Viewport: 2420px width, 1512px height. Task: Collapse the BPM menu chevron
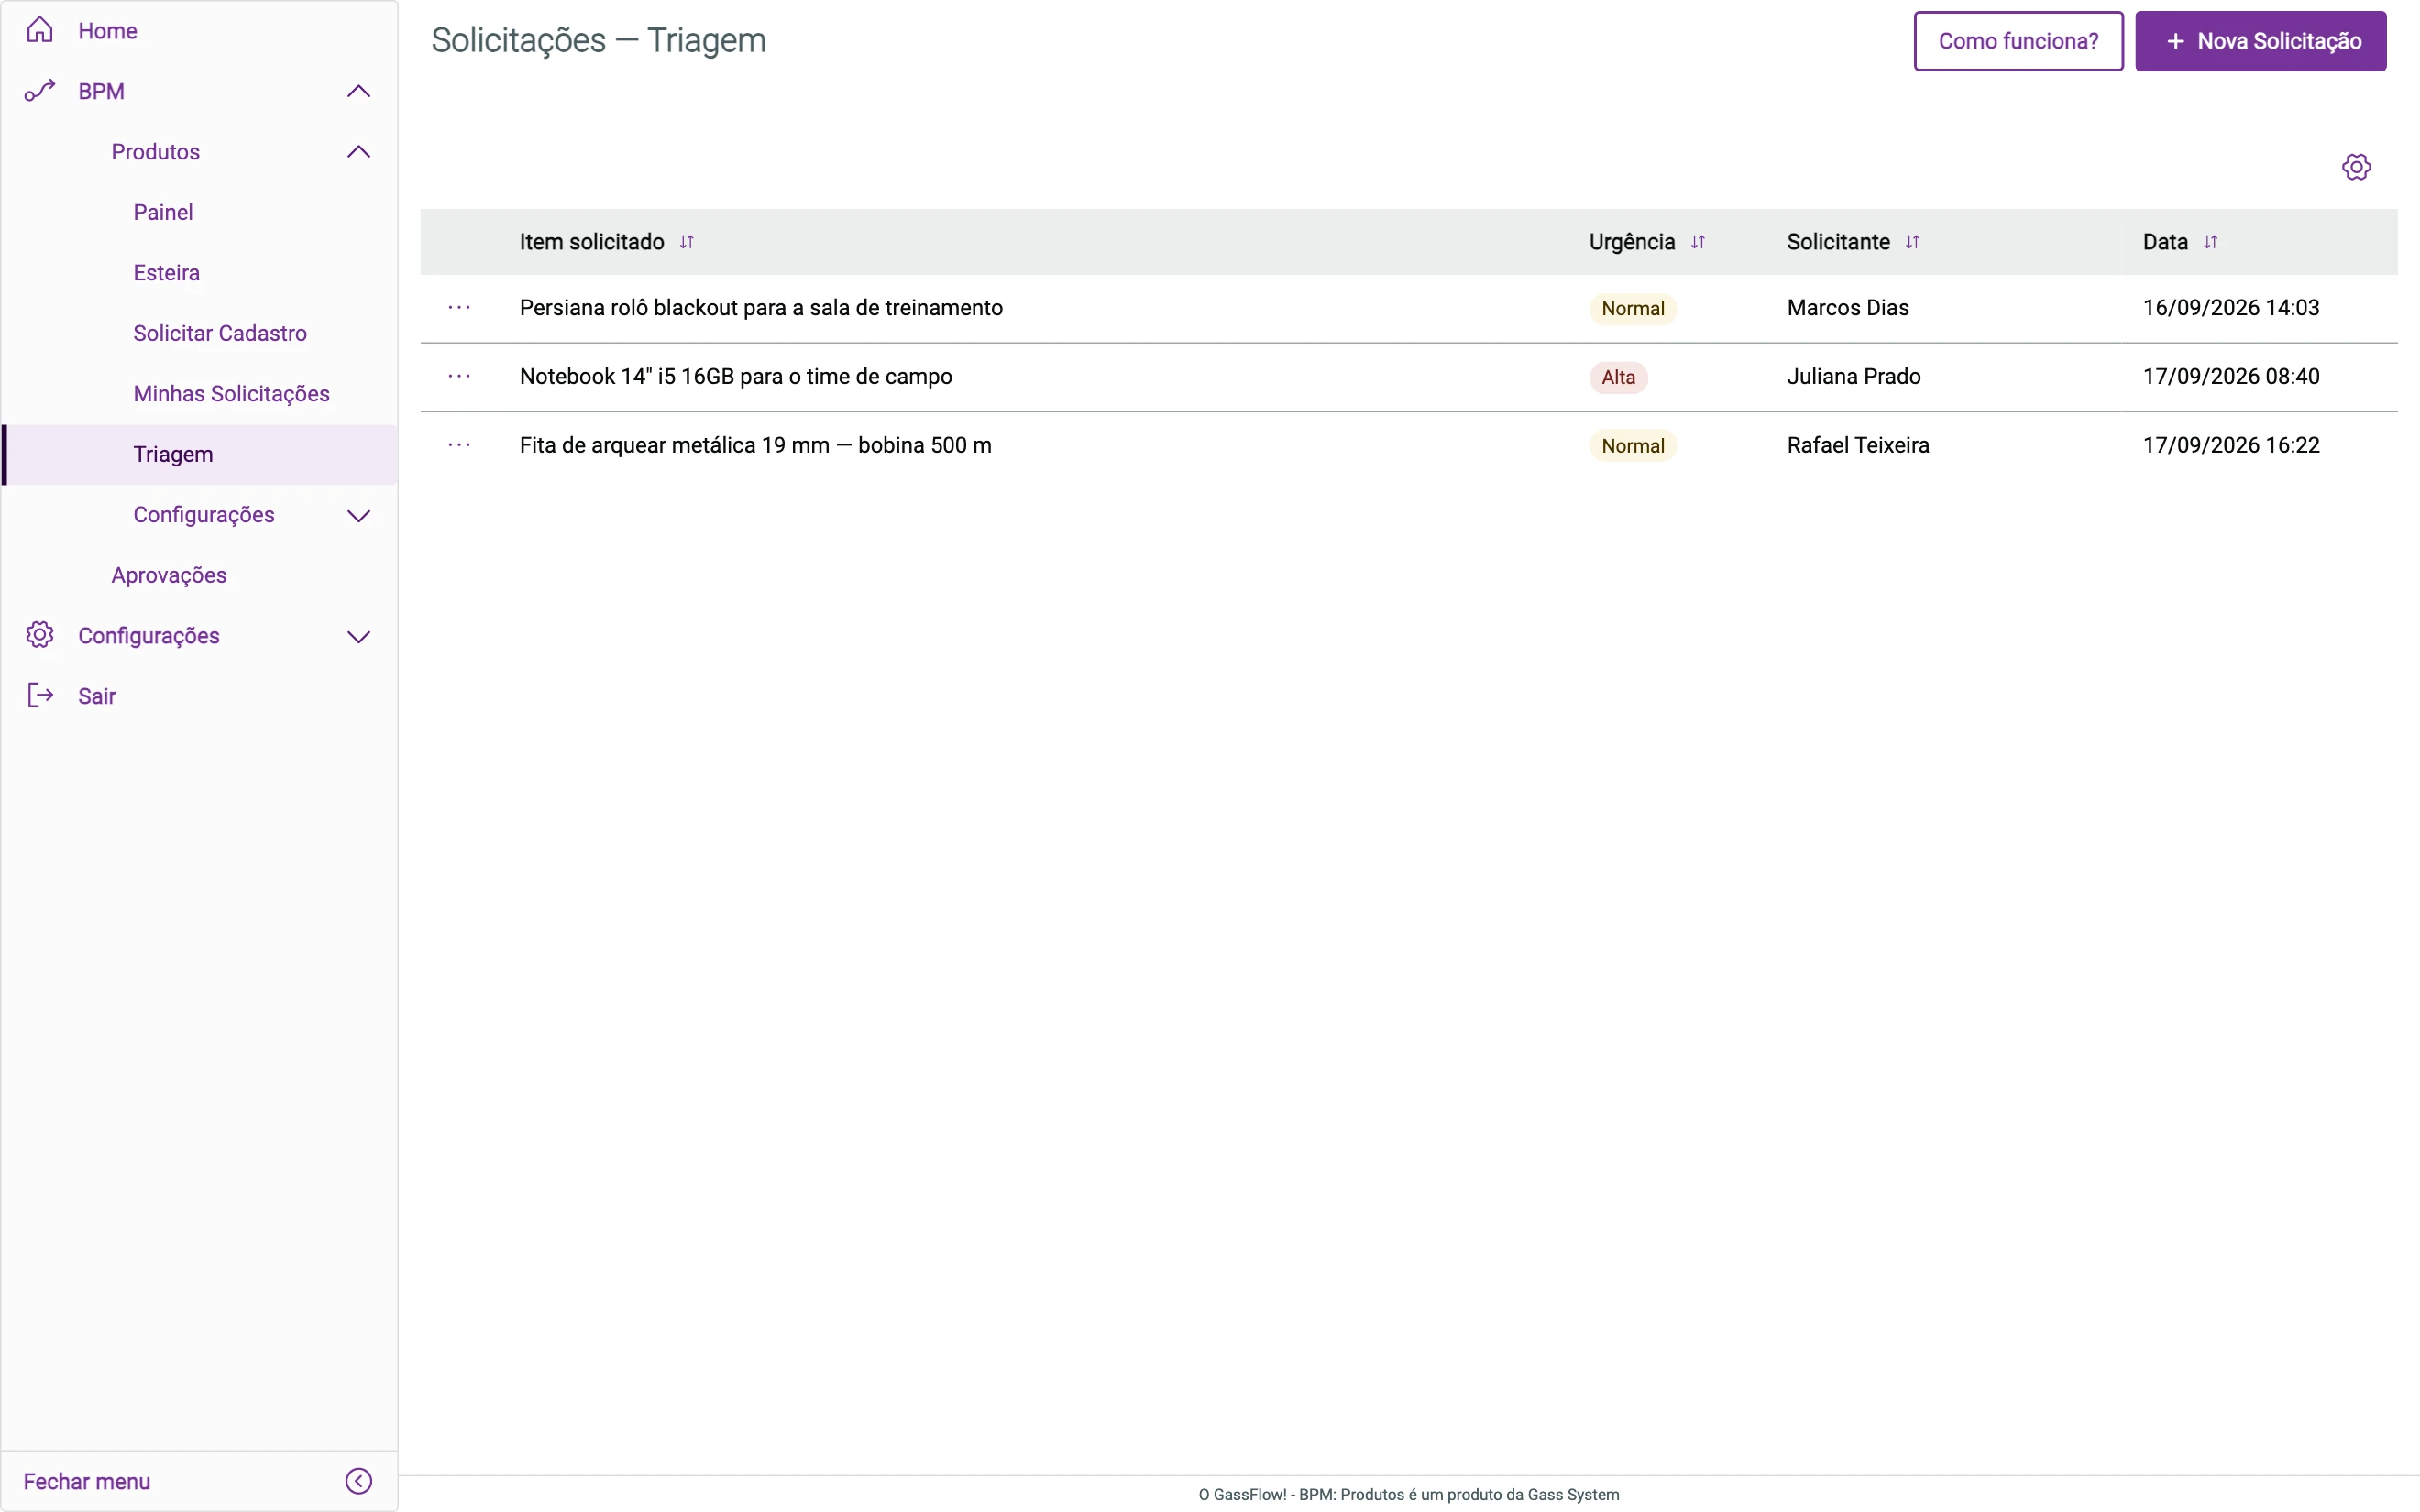point(359,91)
